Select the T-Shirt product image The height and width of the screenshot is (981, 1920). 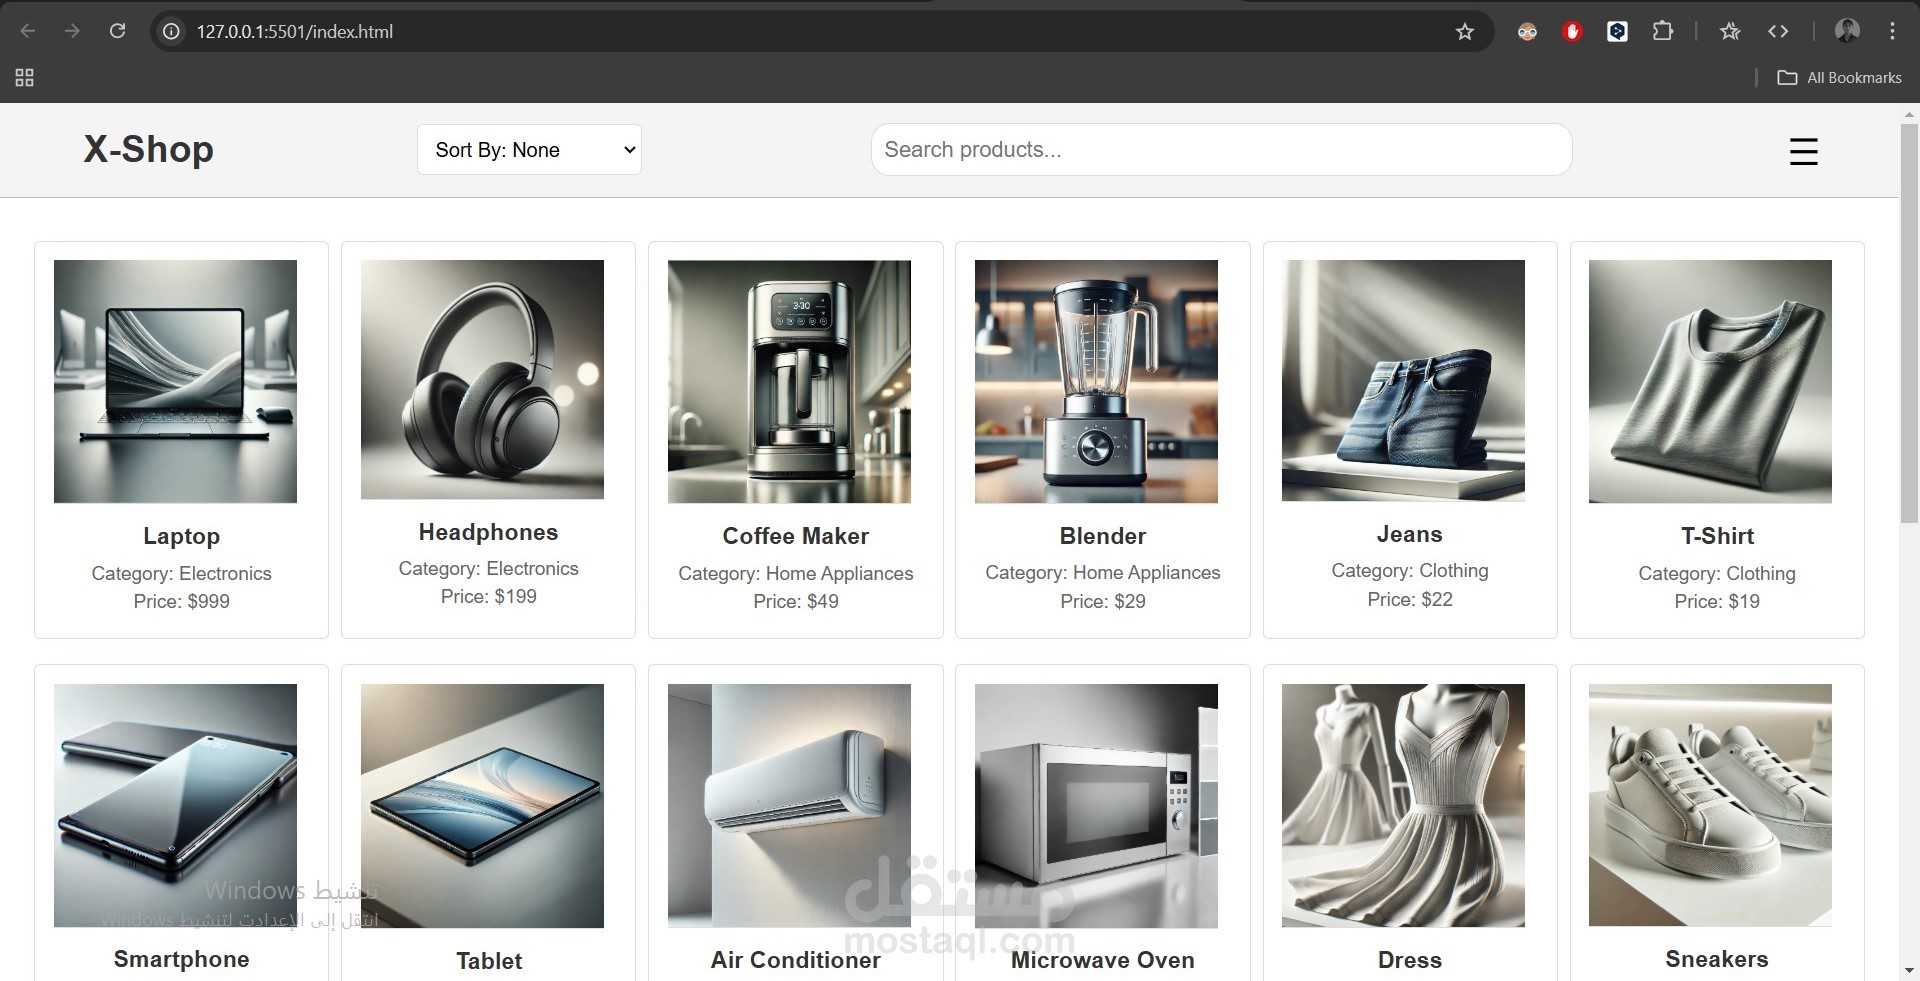1710,382
